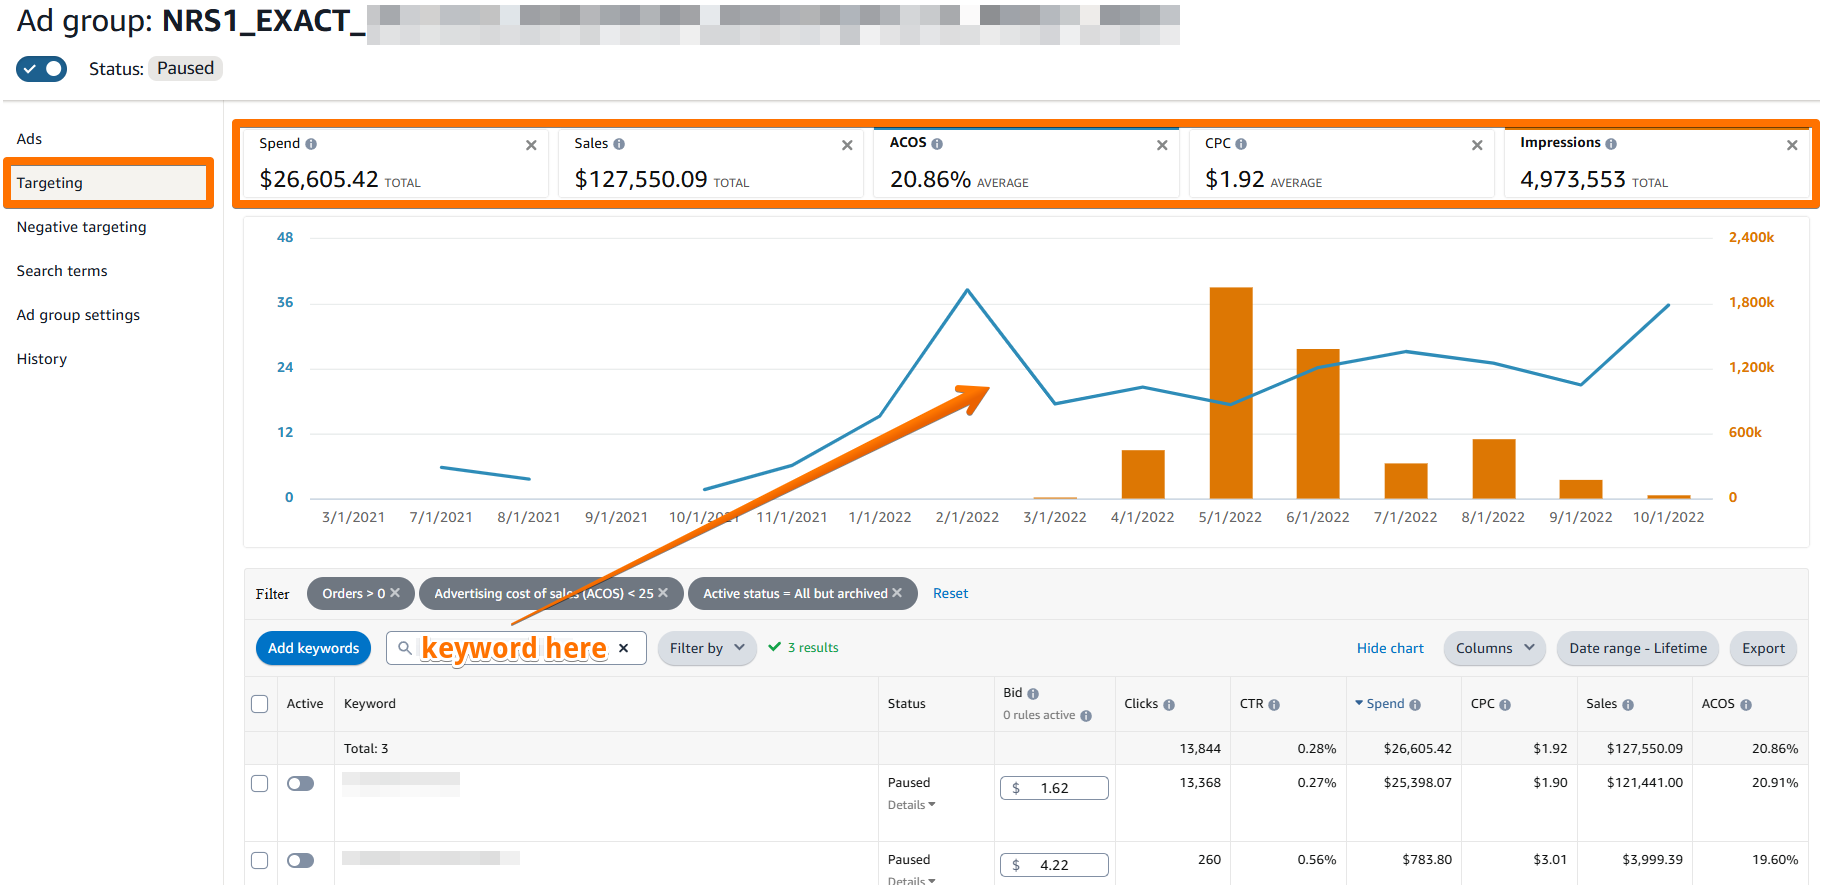Click the CTR column info icon
This screenshot has height=885, width=1825.
tap(1274, 705)
